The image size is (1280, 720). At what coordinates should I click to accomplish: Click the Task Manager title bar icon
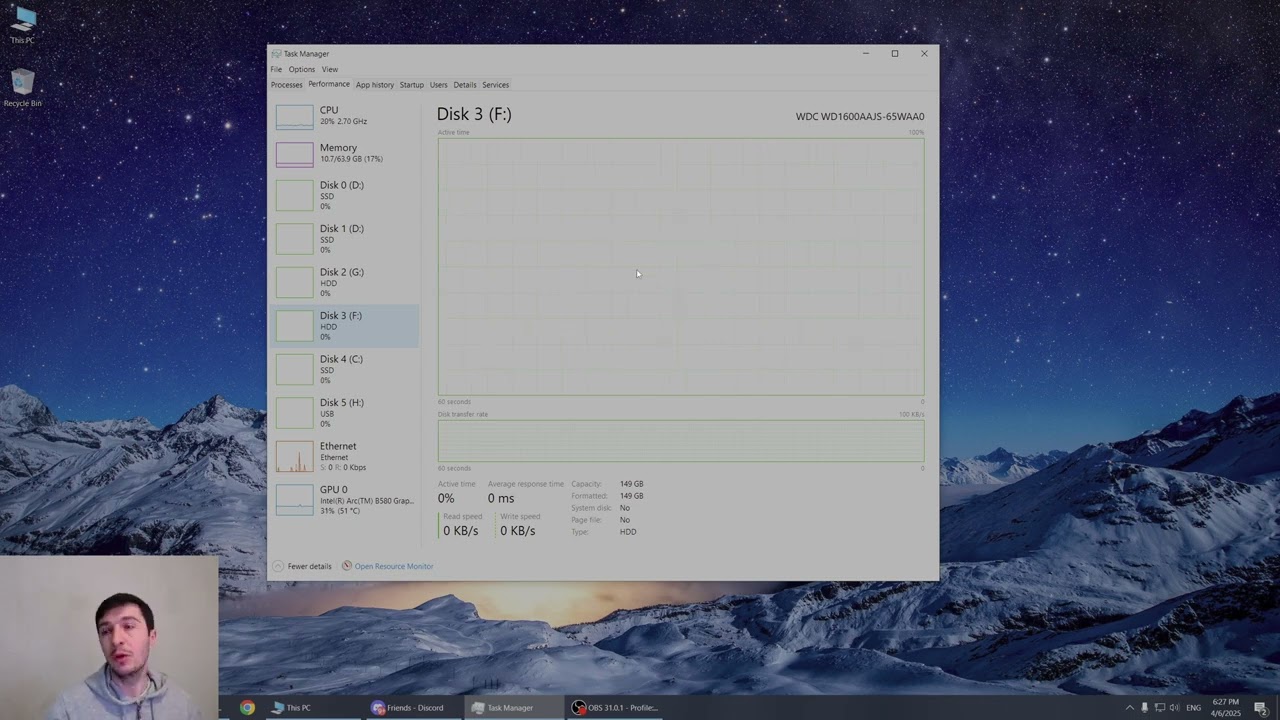coord(276,54)
